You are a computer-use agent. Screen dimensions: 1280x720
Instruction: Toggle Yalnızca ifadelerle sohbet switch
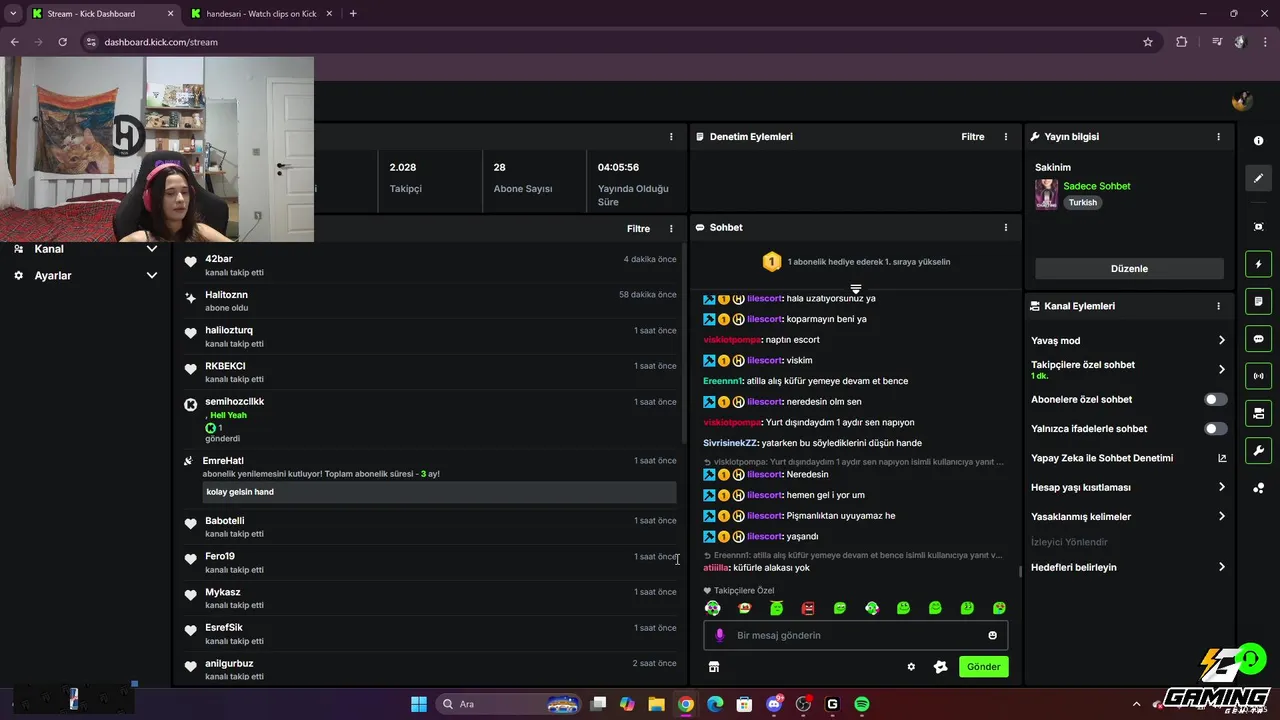(1215, 429)
